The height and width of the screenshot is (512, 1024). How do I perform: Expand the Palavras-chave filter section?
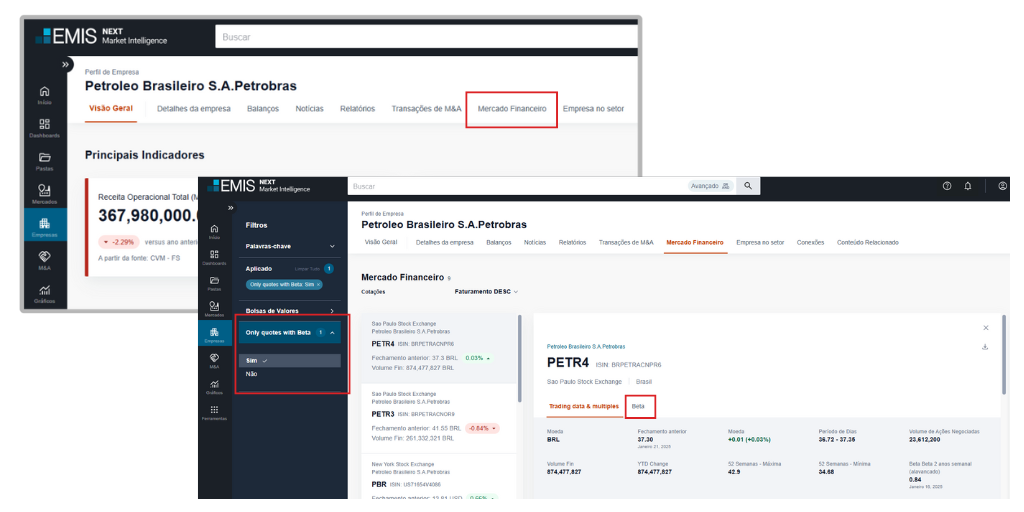(x=332, y=246)
